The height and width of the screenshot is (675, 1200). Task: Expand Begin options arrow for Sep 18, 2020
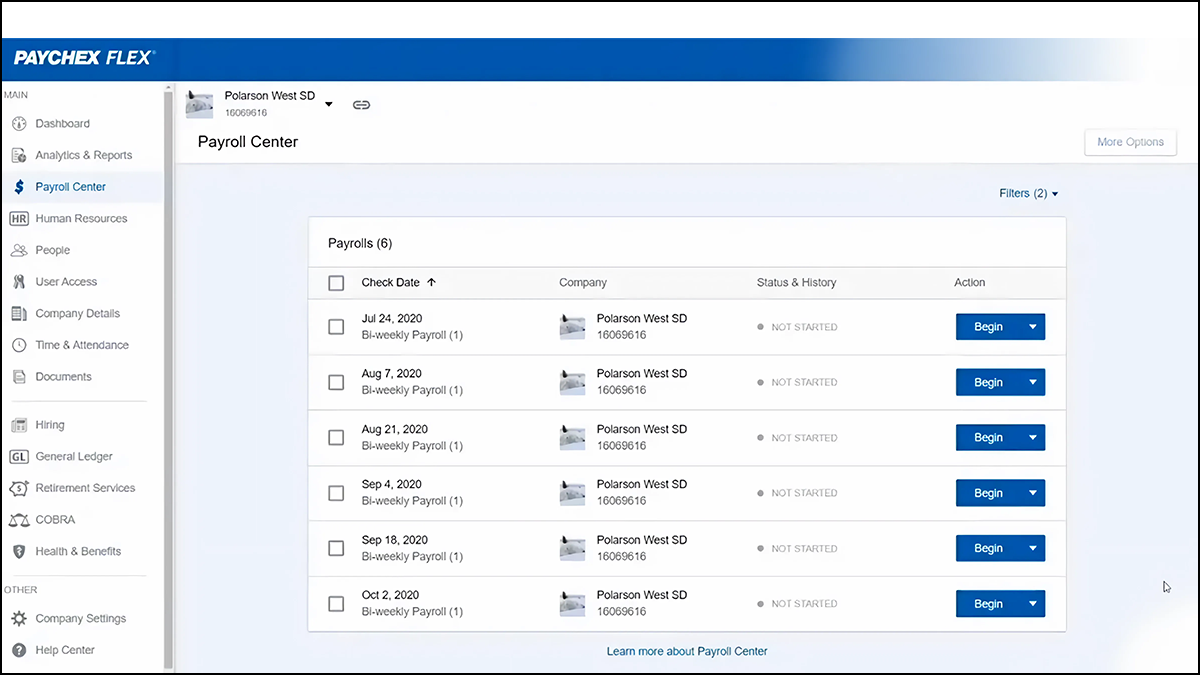(1033, 548)
